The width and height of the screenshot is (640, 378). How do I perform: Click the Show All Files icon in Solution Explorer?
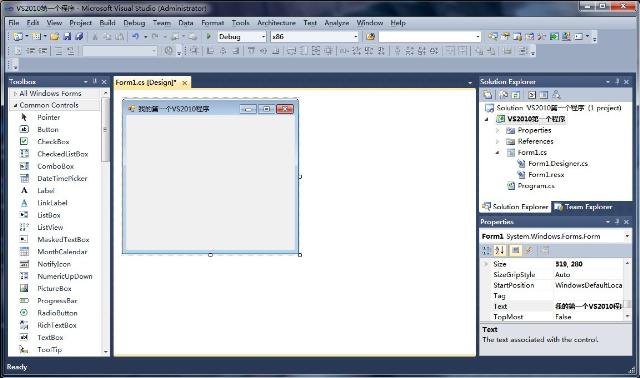pos(503,95)
